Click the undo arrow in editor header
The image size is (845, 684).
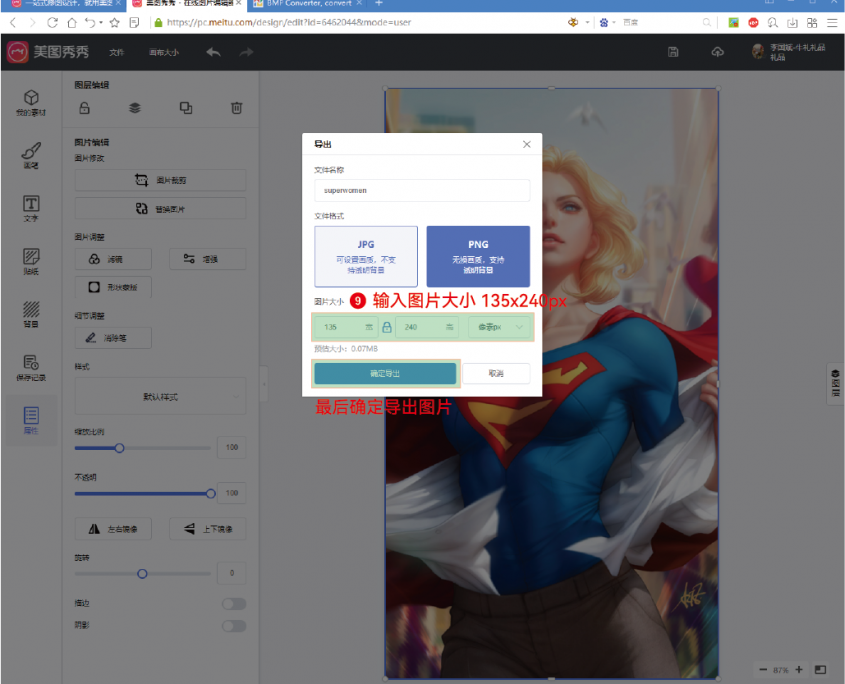tap(213, 52)
